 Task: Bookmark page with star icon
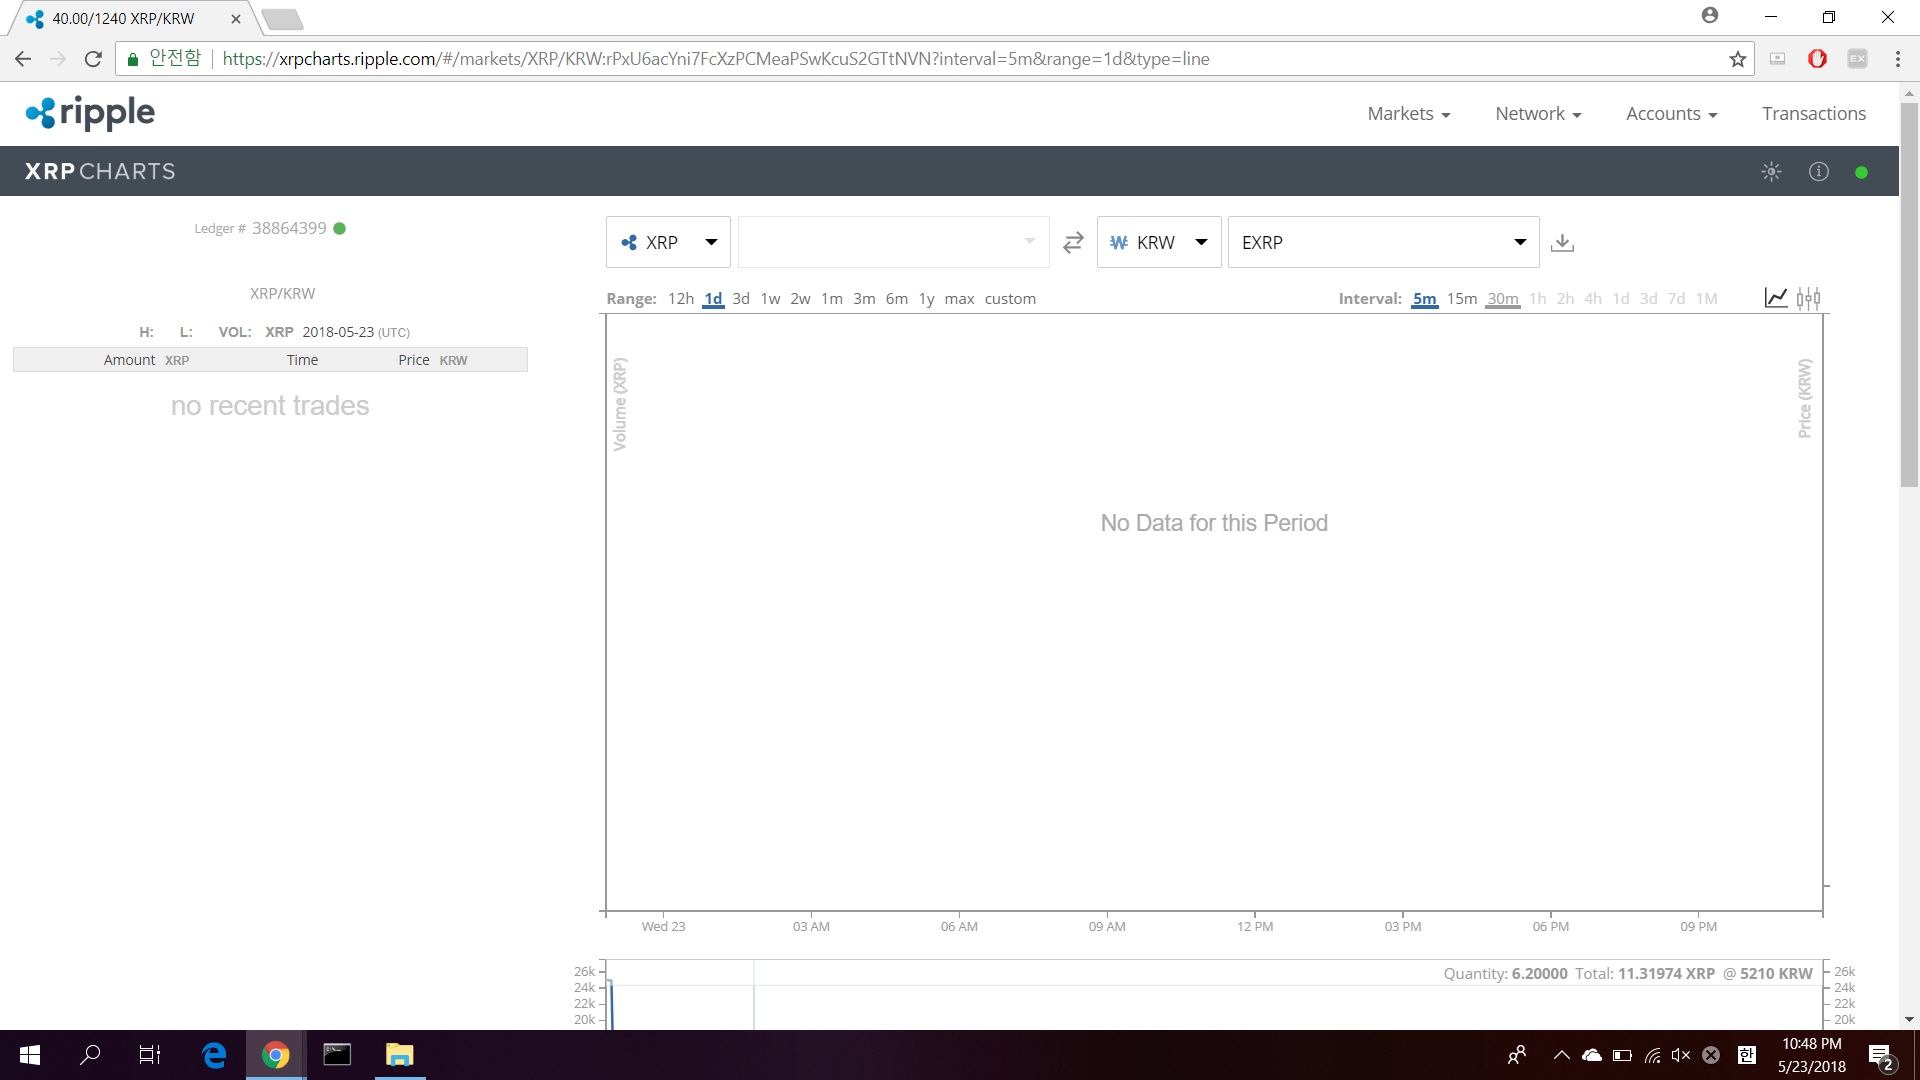(1738, 59)
